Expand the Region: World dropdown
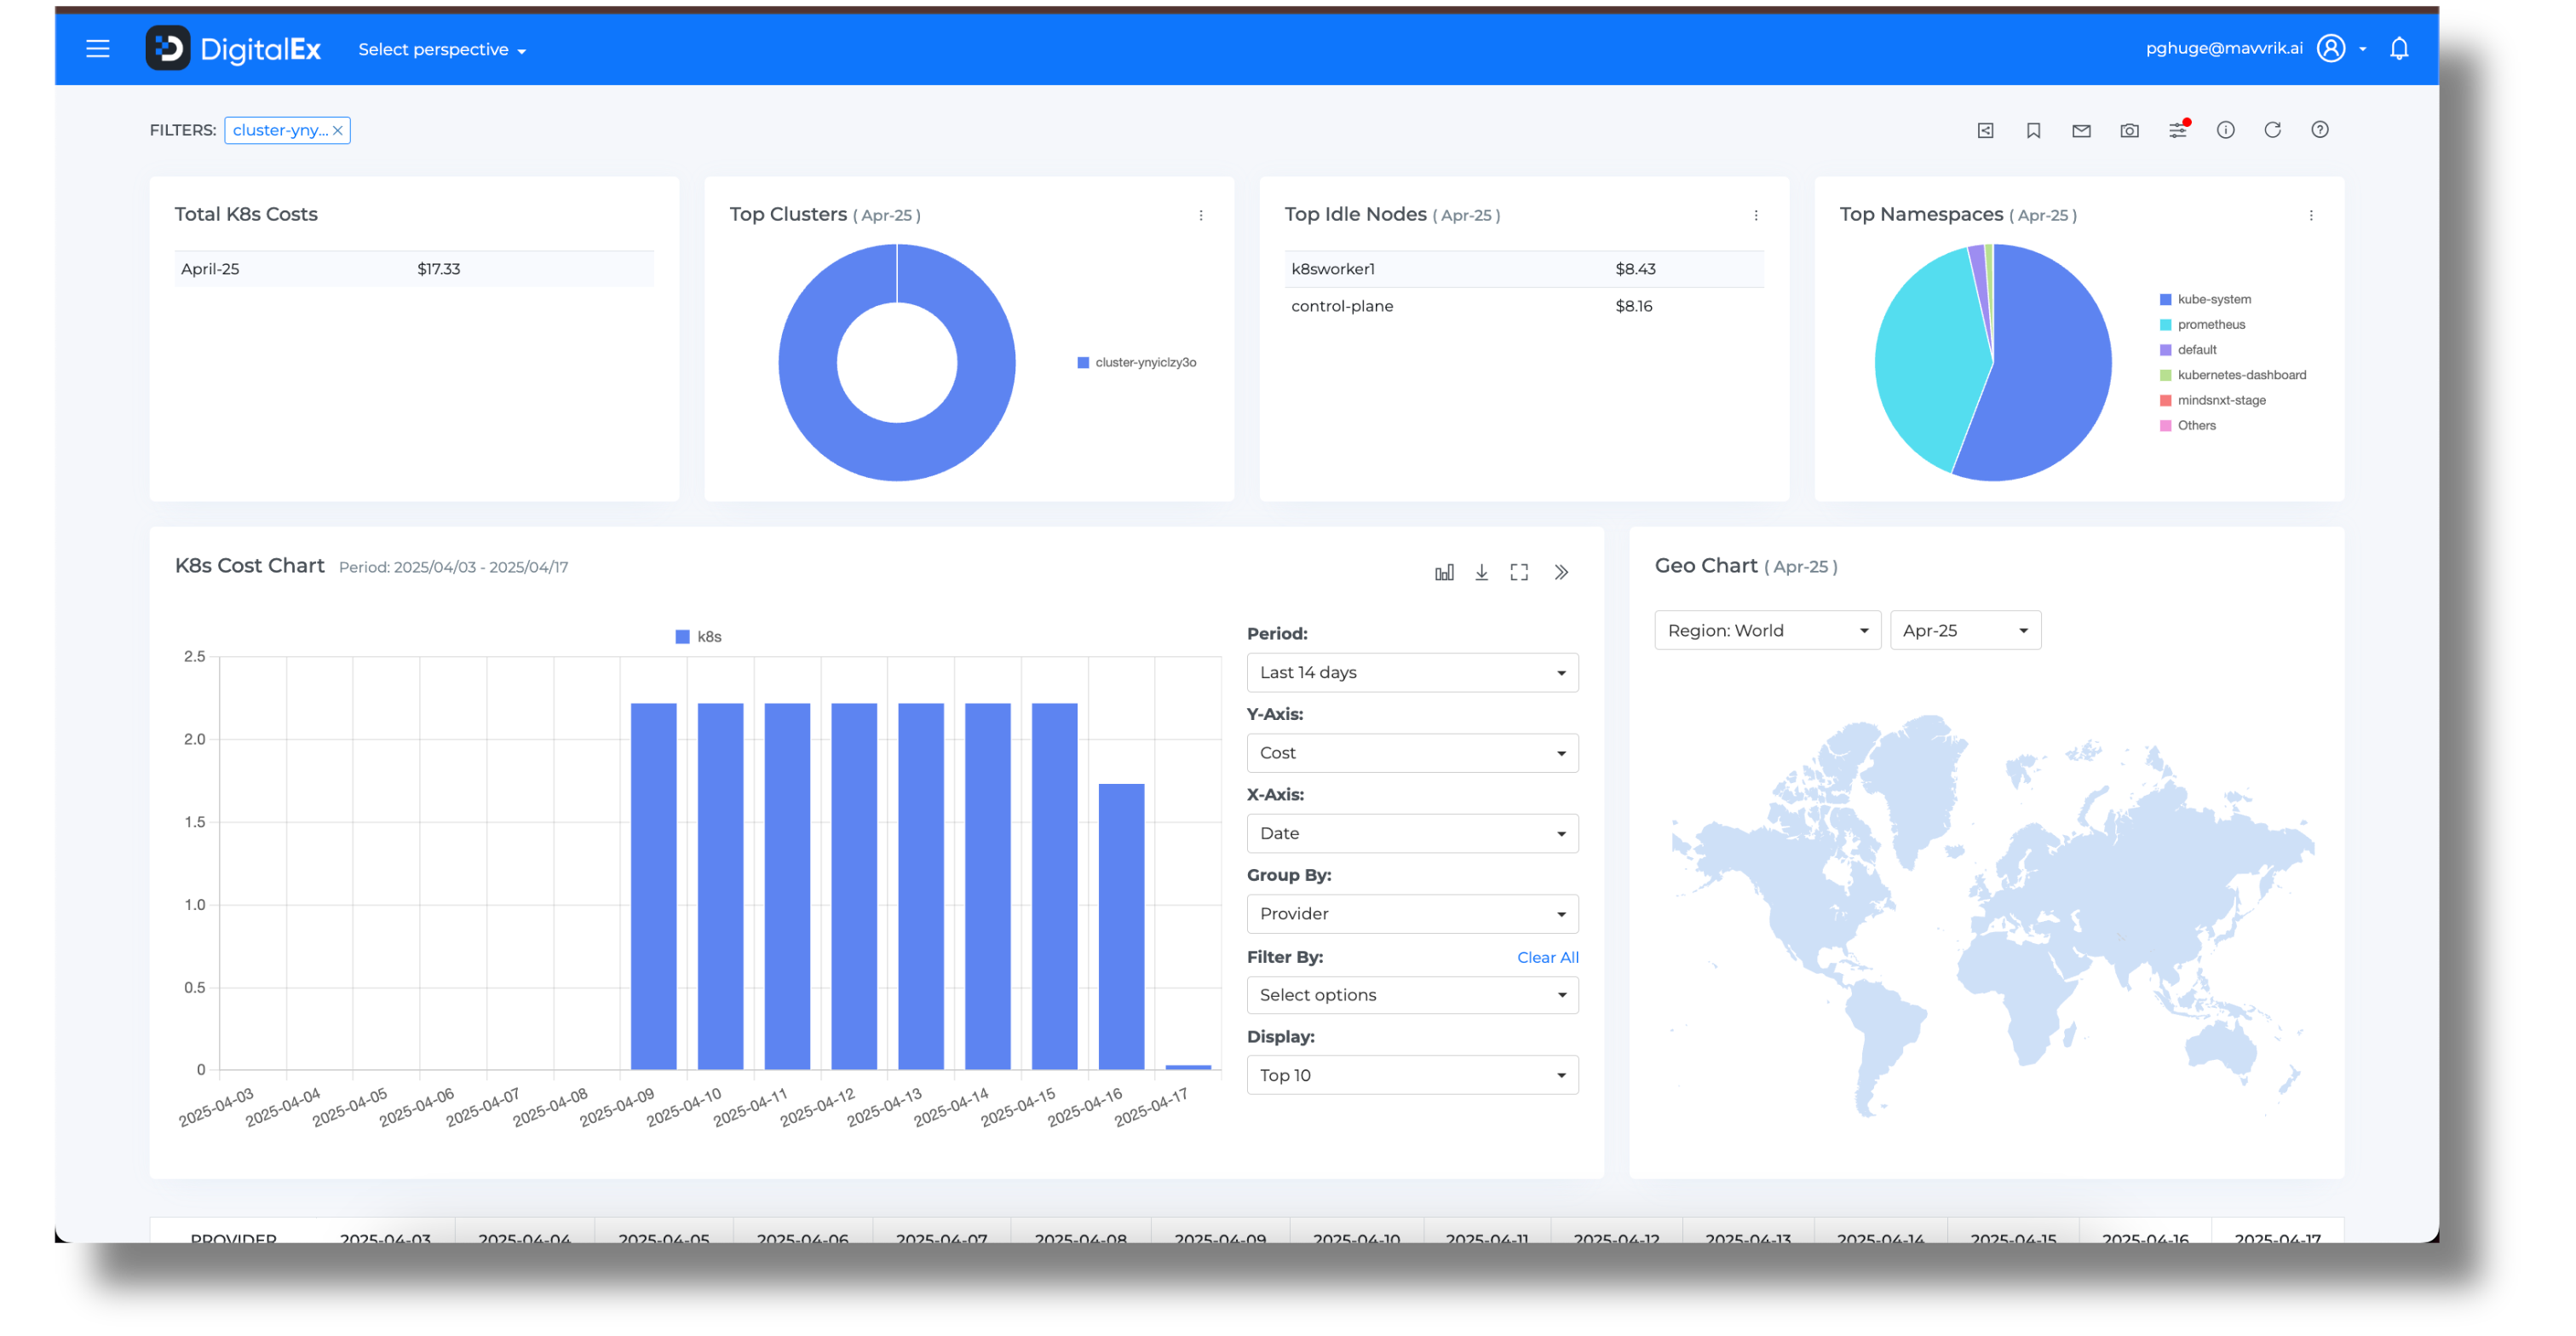The image size is (2576, 1336). [x=1766, y=631]
